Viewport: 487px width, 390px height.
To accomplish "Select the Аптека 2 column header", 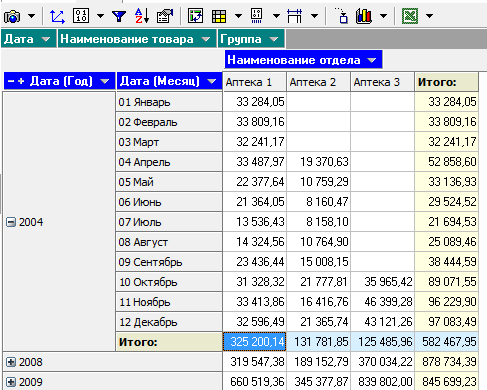I will [318, 82].
